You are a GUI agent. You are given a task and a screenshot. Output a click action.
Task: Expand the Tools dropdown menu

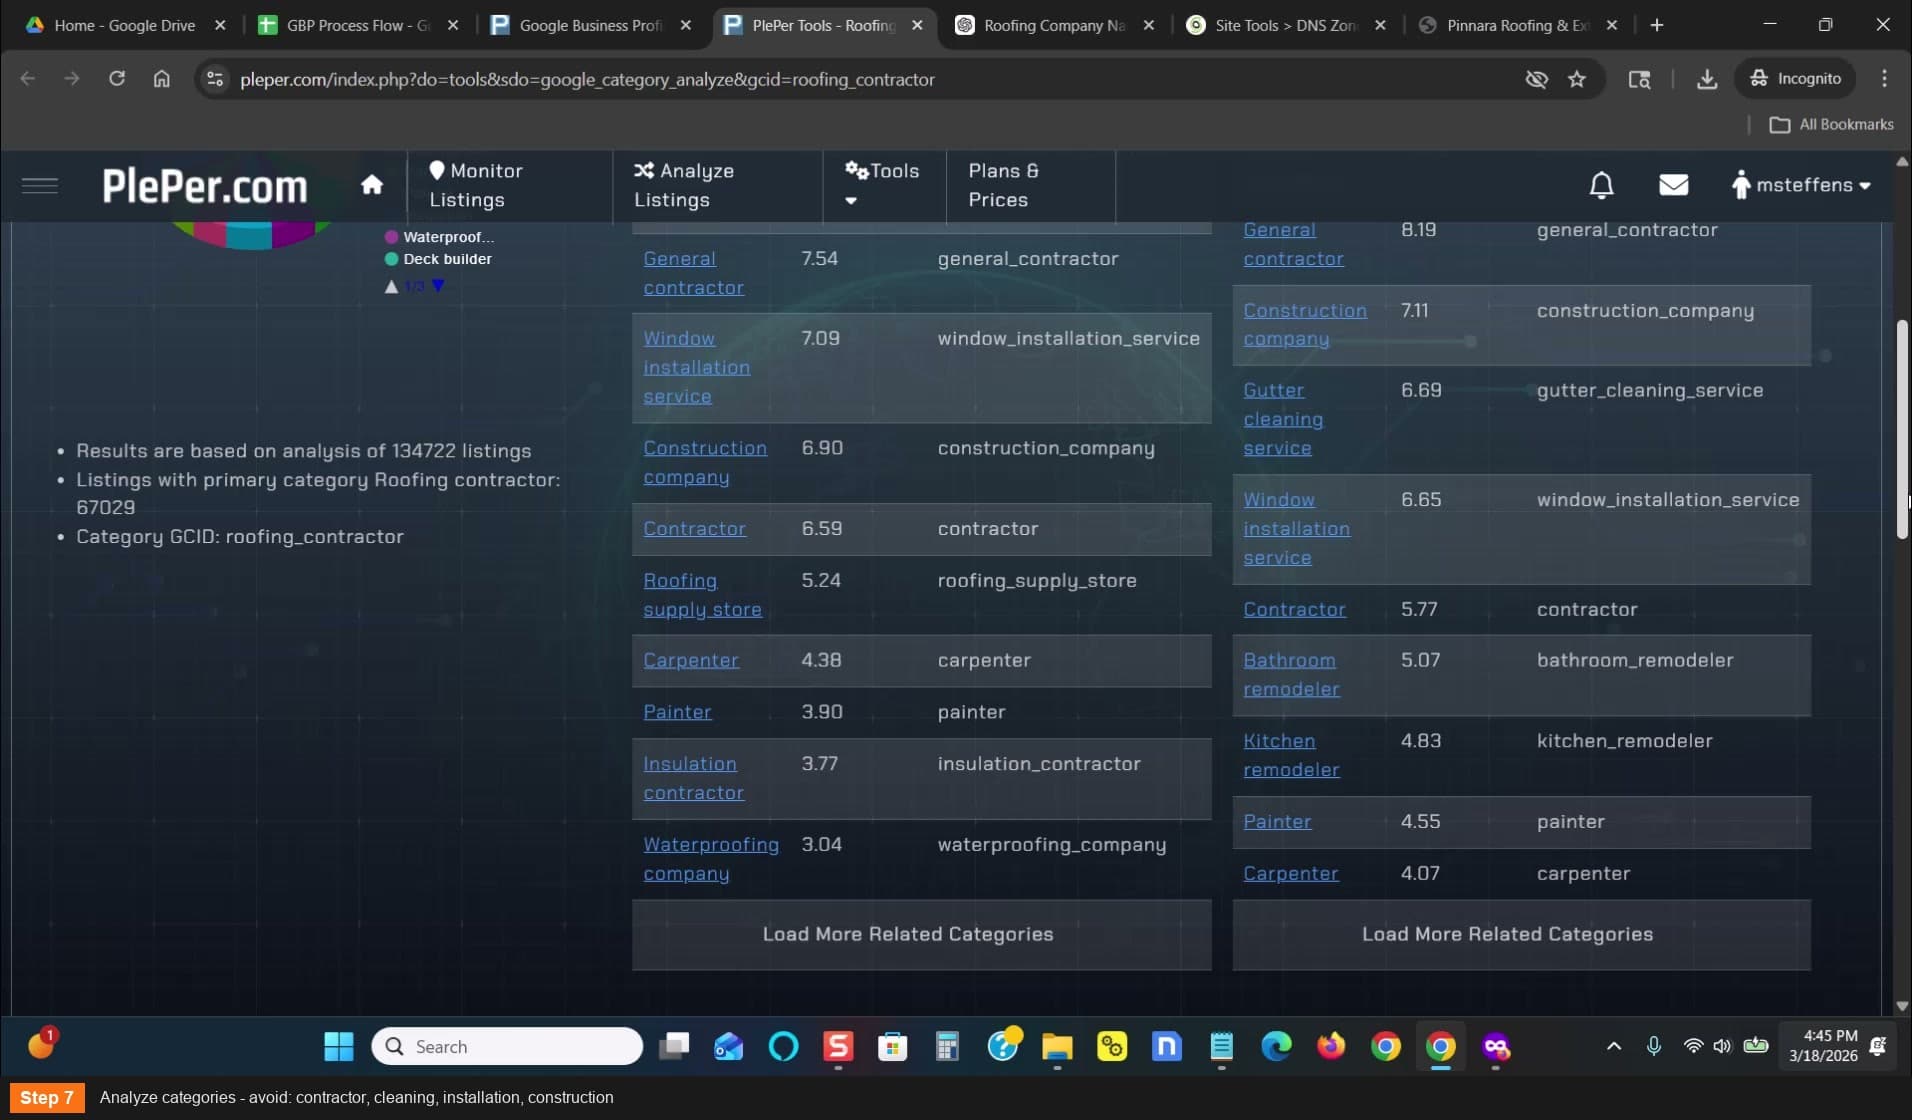coord(882,185)
